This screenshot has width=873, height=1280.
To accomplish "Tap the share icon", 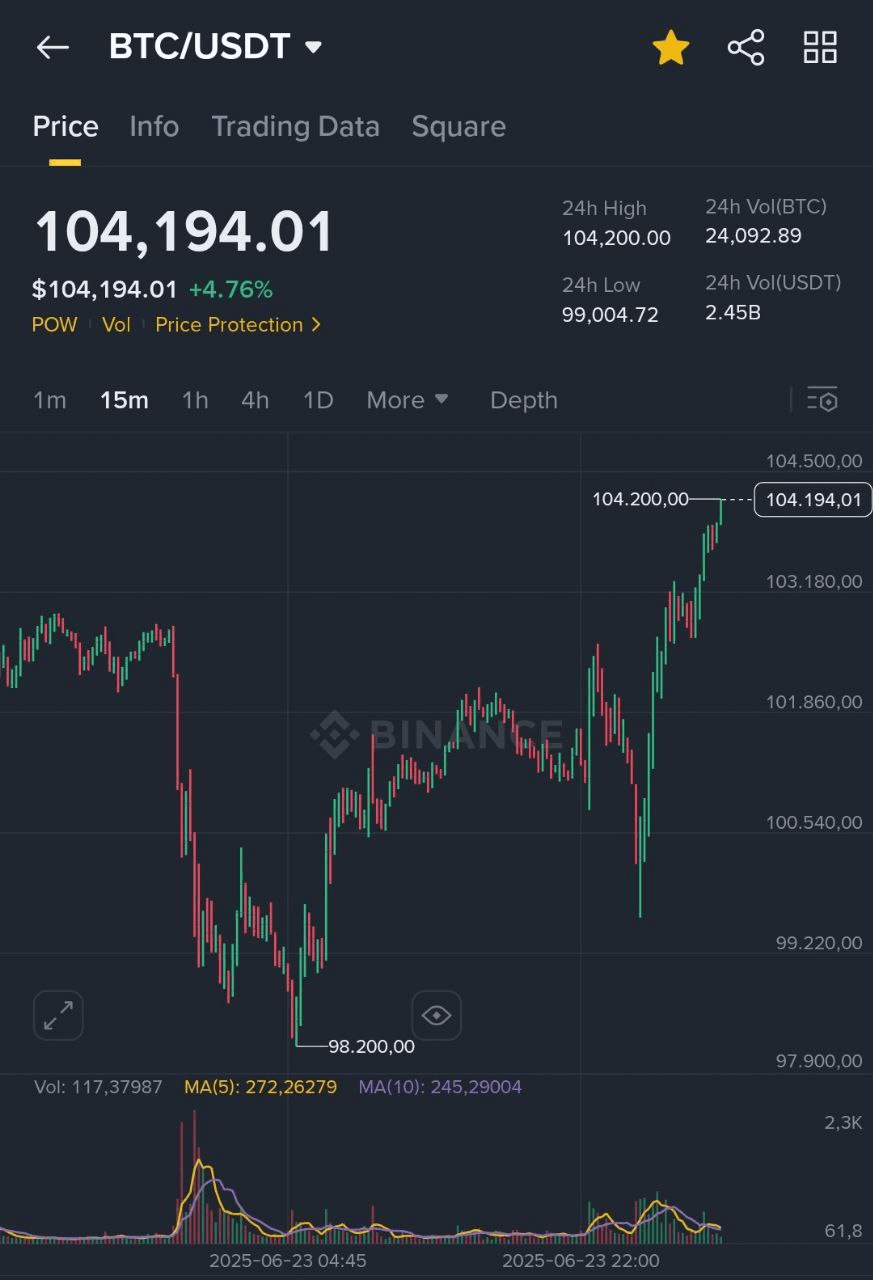I will [746, 47].
